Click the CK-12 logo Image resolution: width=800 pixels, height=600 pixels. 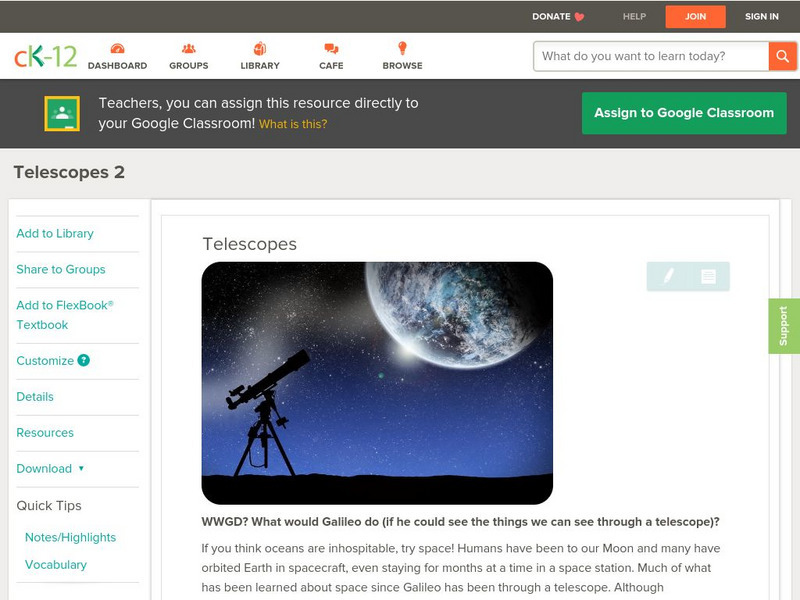45,56
